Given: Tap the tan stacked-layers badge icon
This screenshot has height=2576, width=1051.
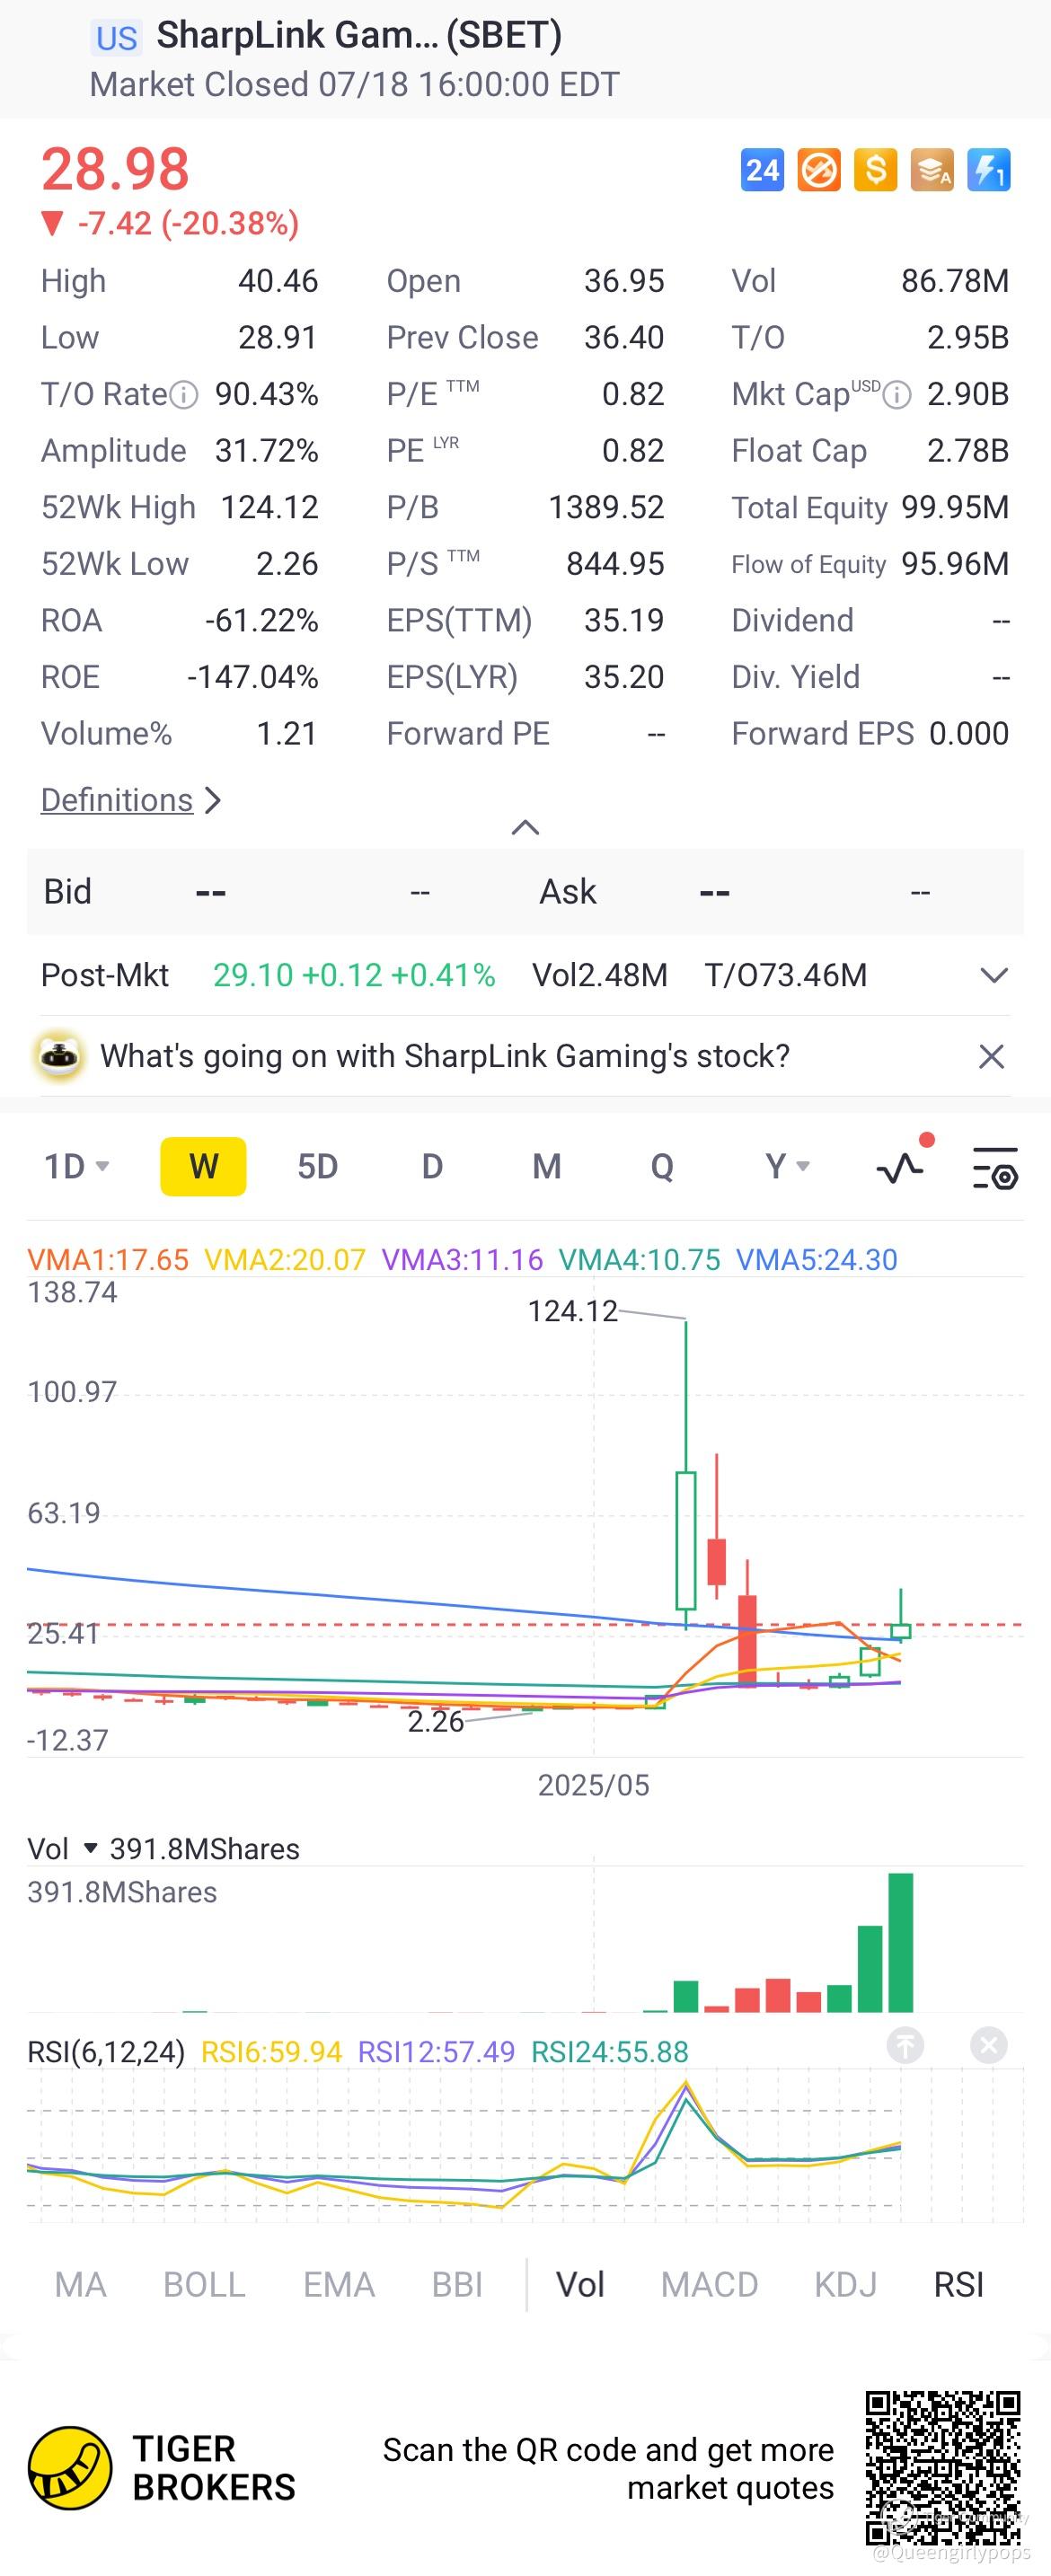Looking at the screenshot, I should 932,170.
